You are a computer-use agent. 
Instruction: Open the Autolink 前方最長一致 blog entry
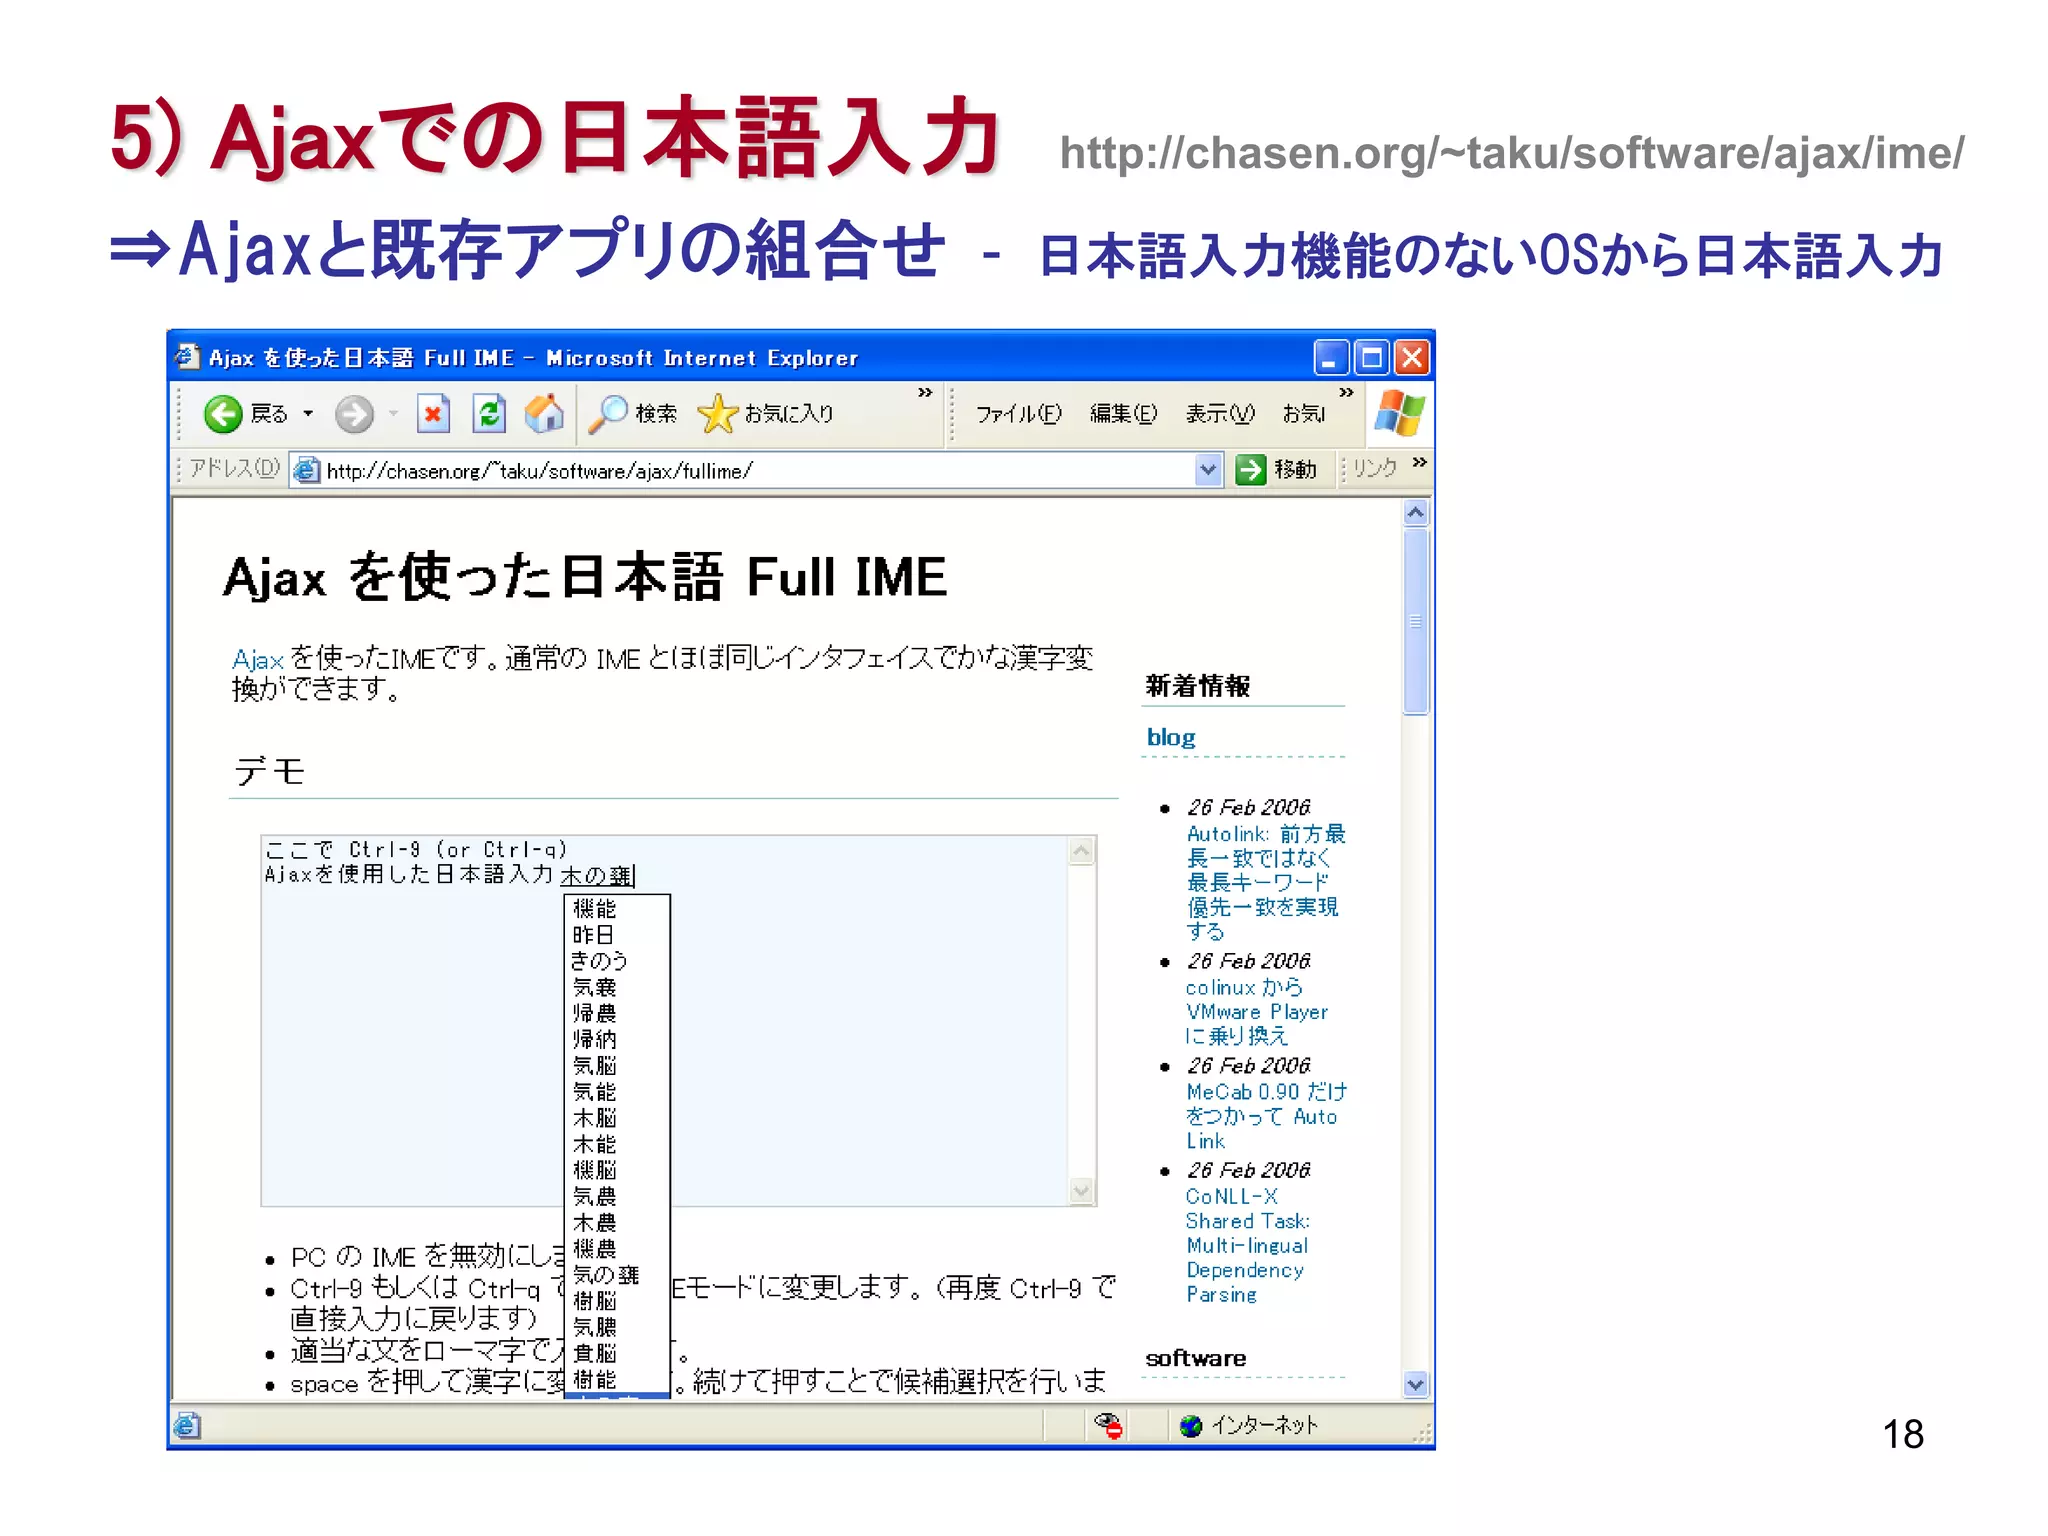click(x=1266, y=882)
